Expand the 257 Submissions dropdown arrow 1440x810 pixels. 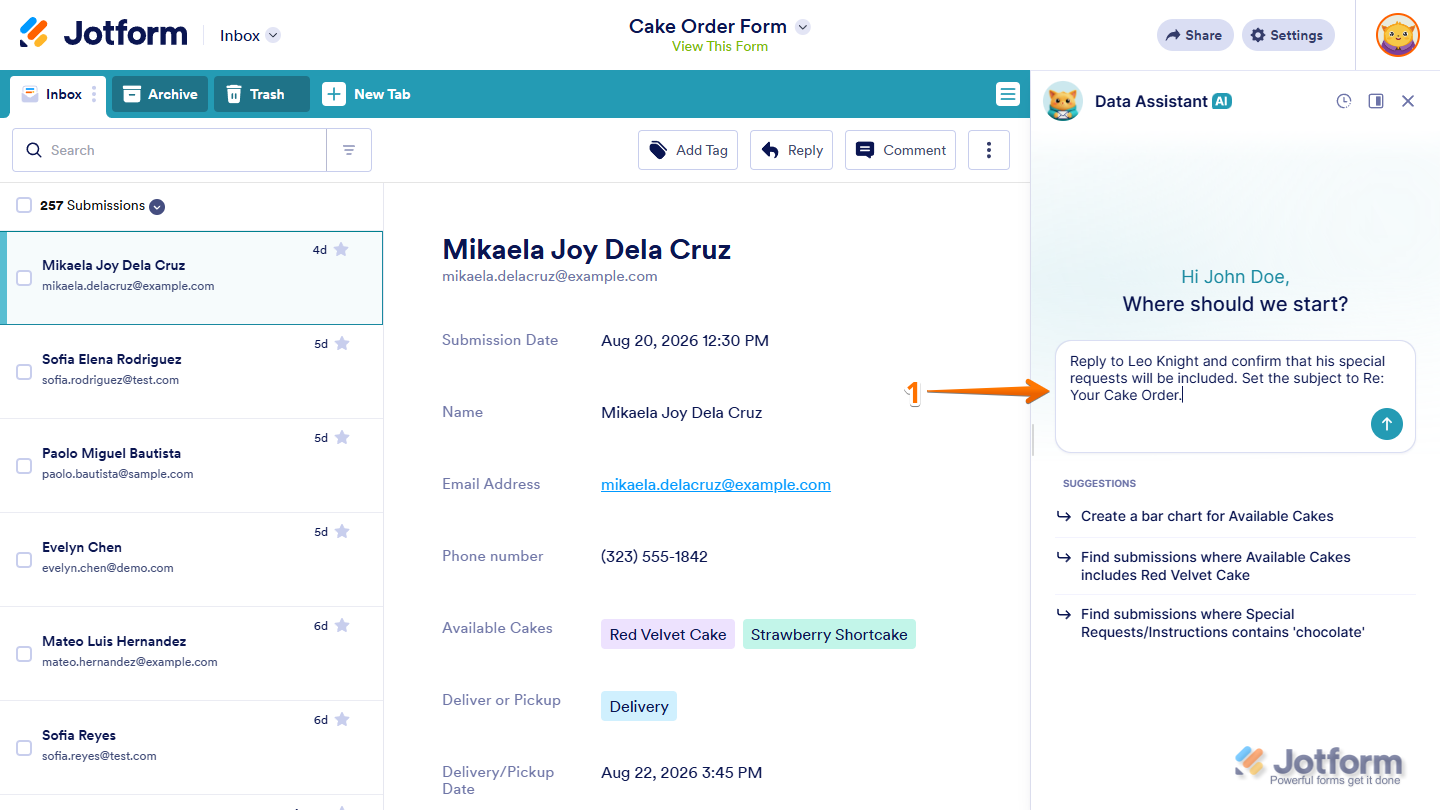[x=157, y=207]
